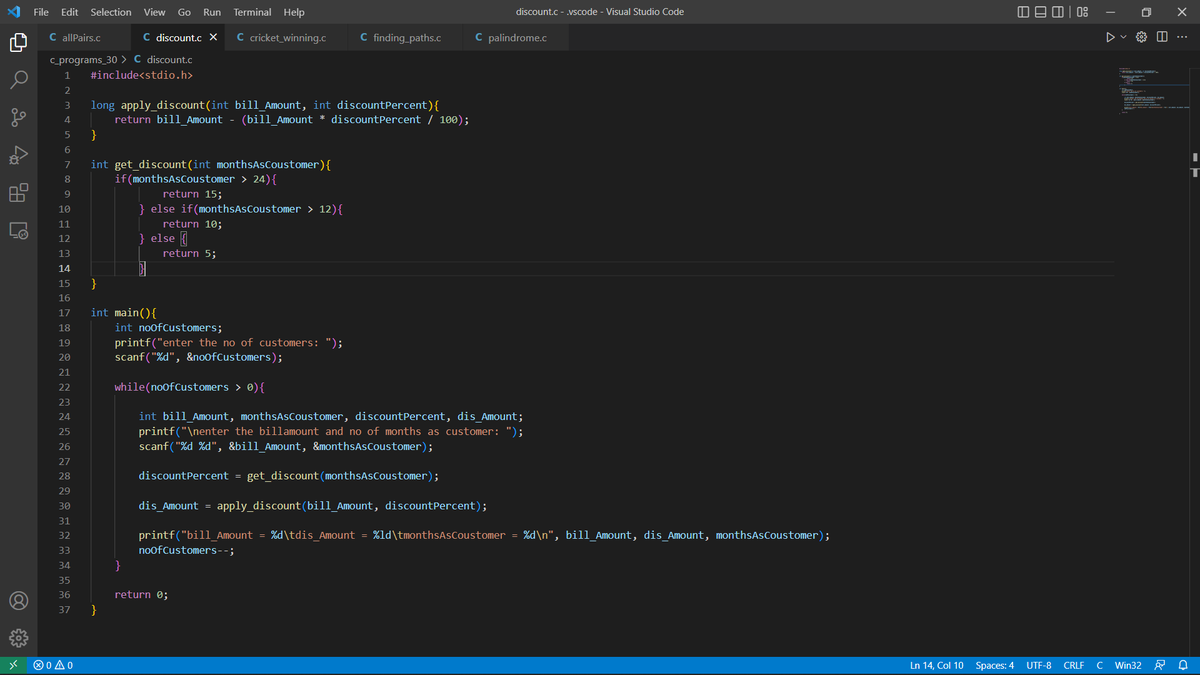Open the Terminal menu
Viewport: 1200px width, 675px height.
(251, 11)
